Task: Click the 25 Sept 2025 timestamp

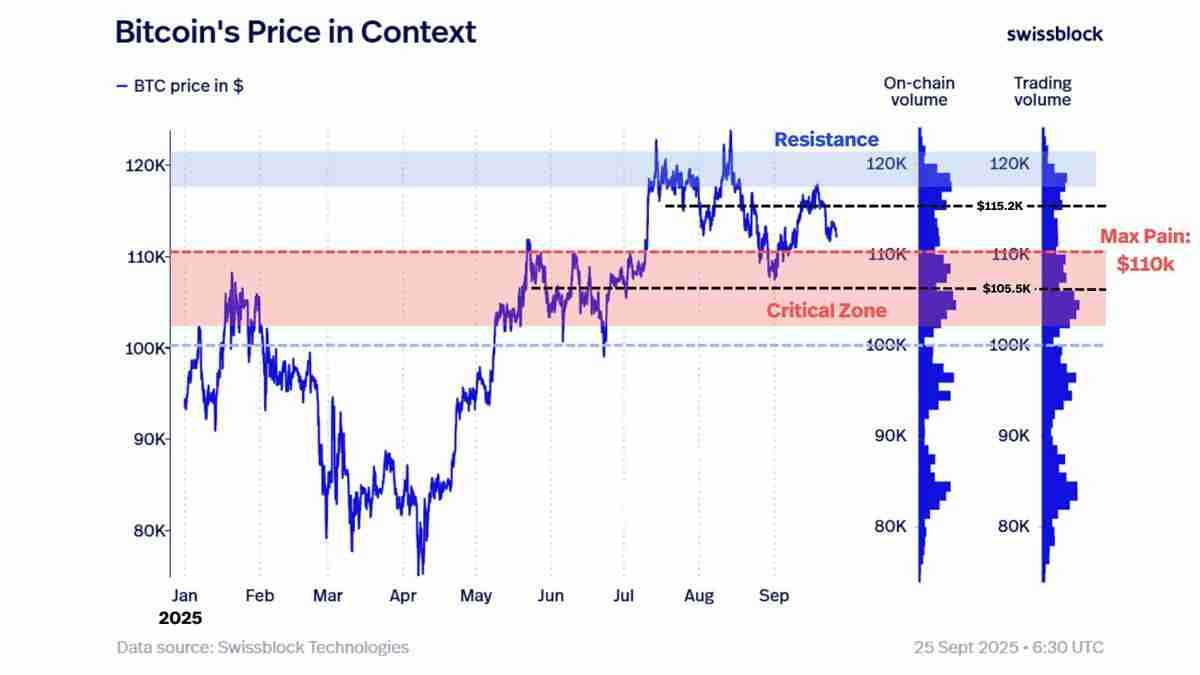Action: coord(1009,647)
